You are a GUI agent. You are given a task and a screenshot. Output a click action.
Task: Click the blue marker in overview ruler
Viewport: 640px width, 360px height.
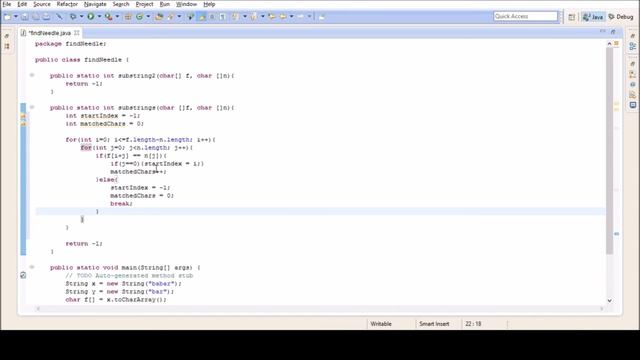[x=616, y=234]
